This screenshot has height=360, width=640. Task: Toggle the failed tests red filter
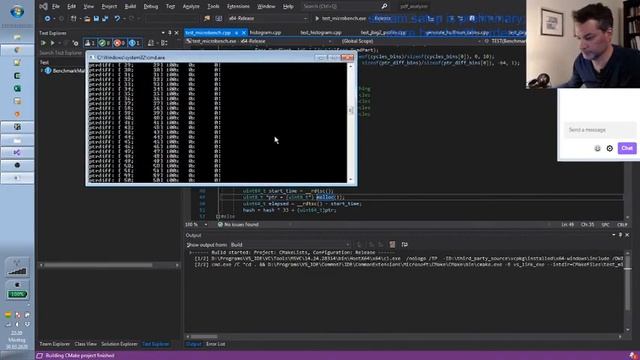[119, 43]
